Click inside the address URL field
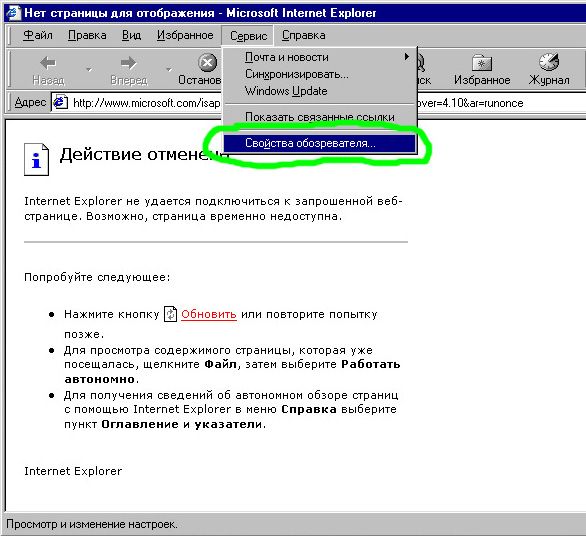Viewport: 586px width, 536px height. click(146, 103)
